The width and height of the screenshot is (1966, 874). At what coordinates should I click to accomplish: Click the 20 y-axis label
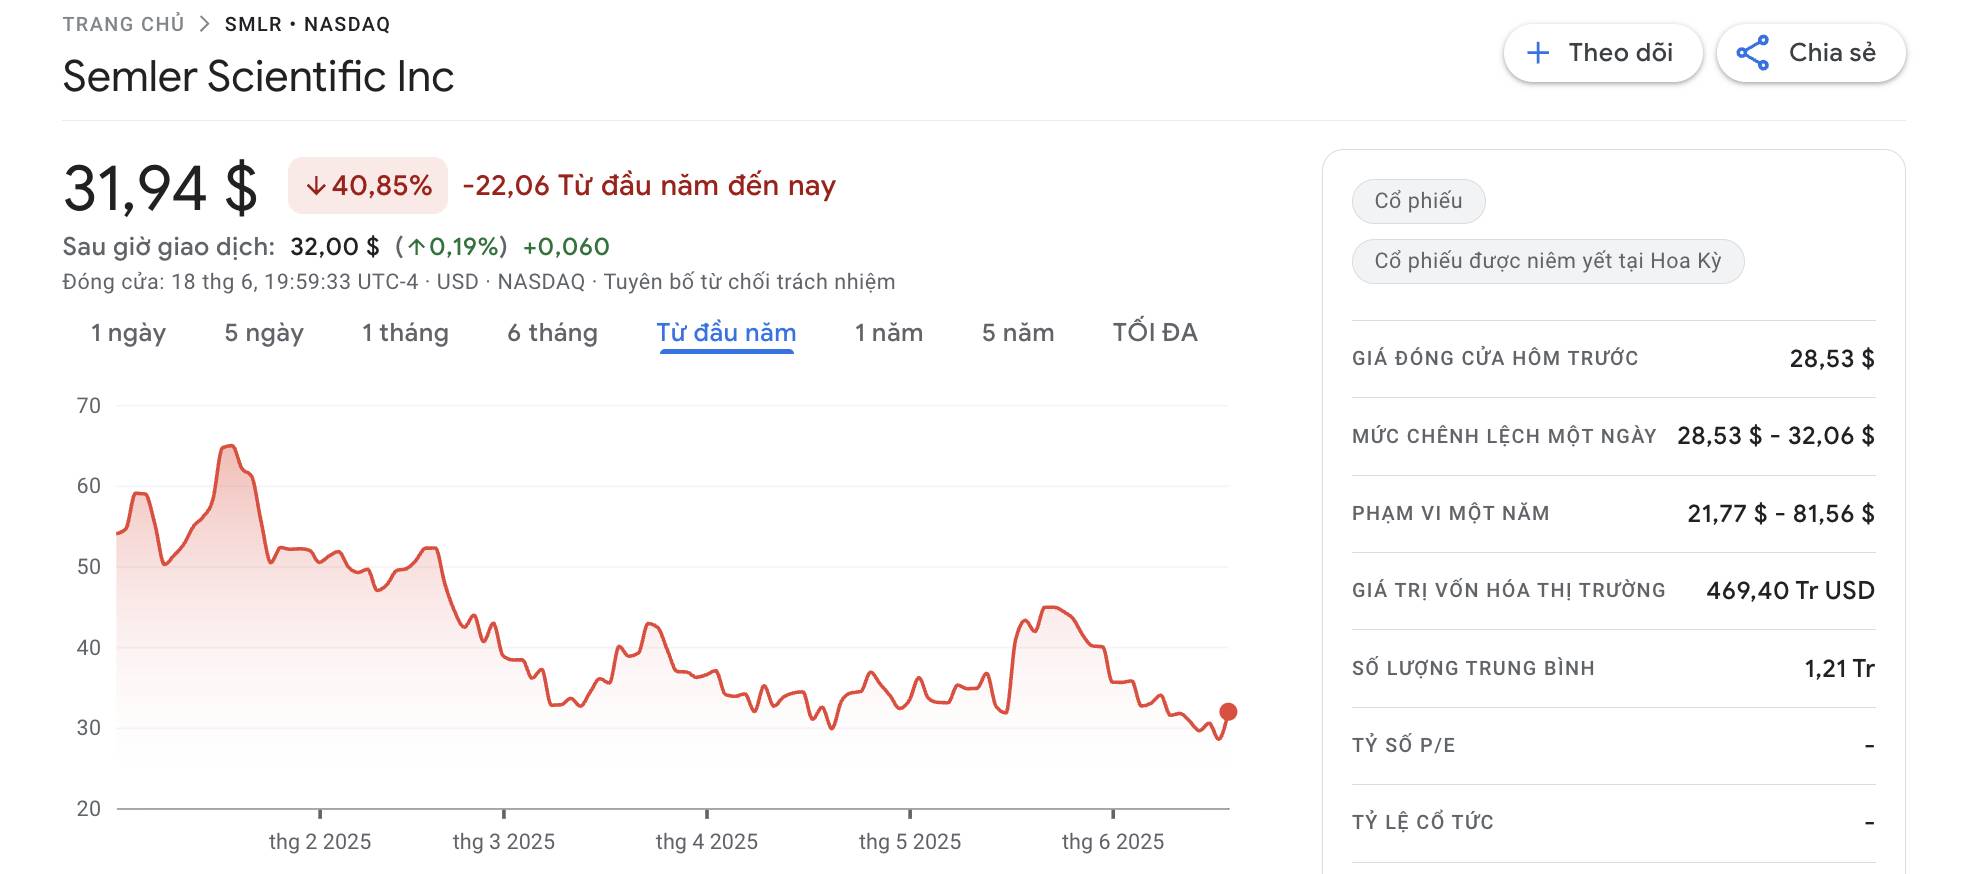coord(89,809)
